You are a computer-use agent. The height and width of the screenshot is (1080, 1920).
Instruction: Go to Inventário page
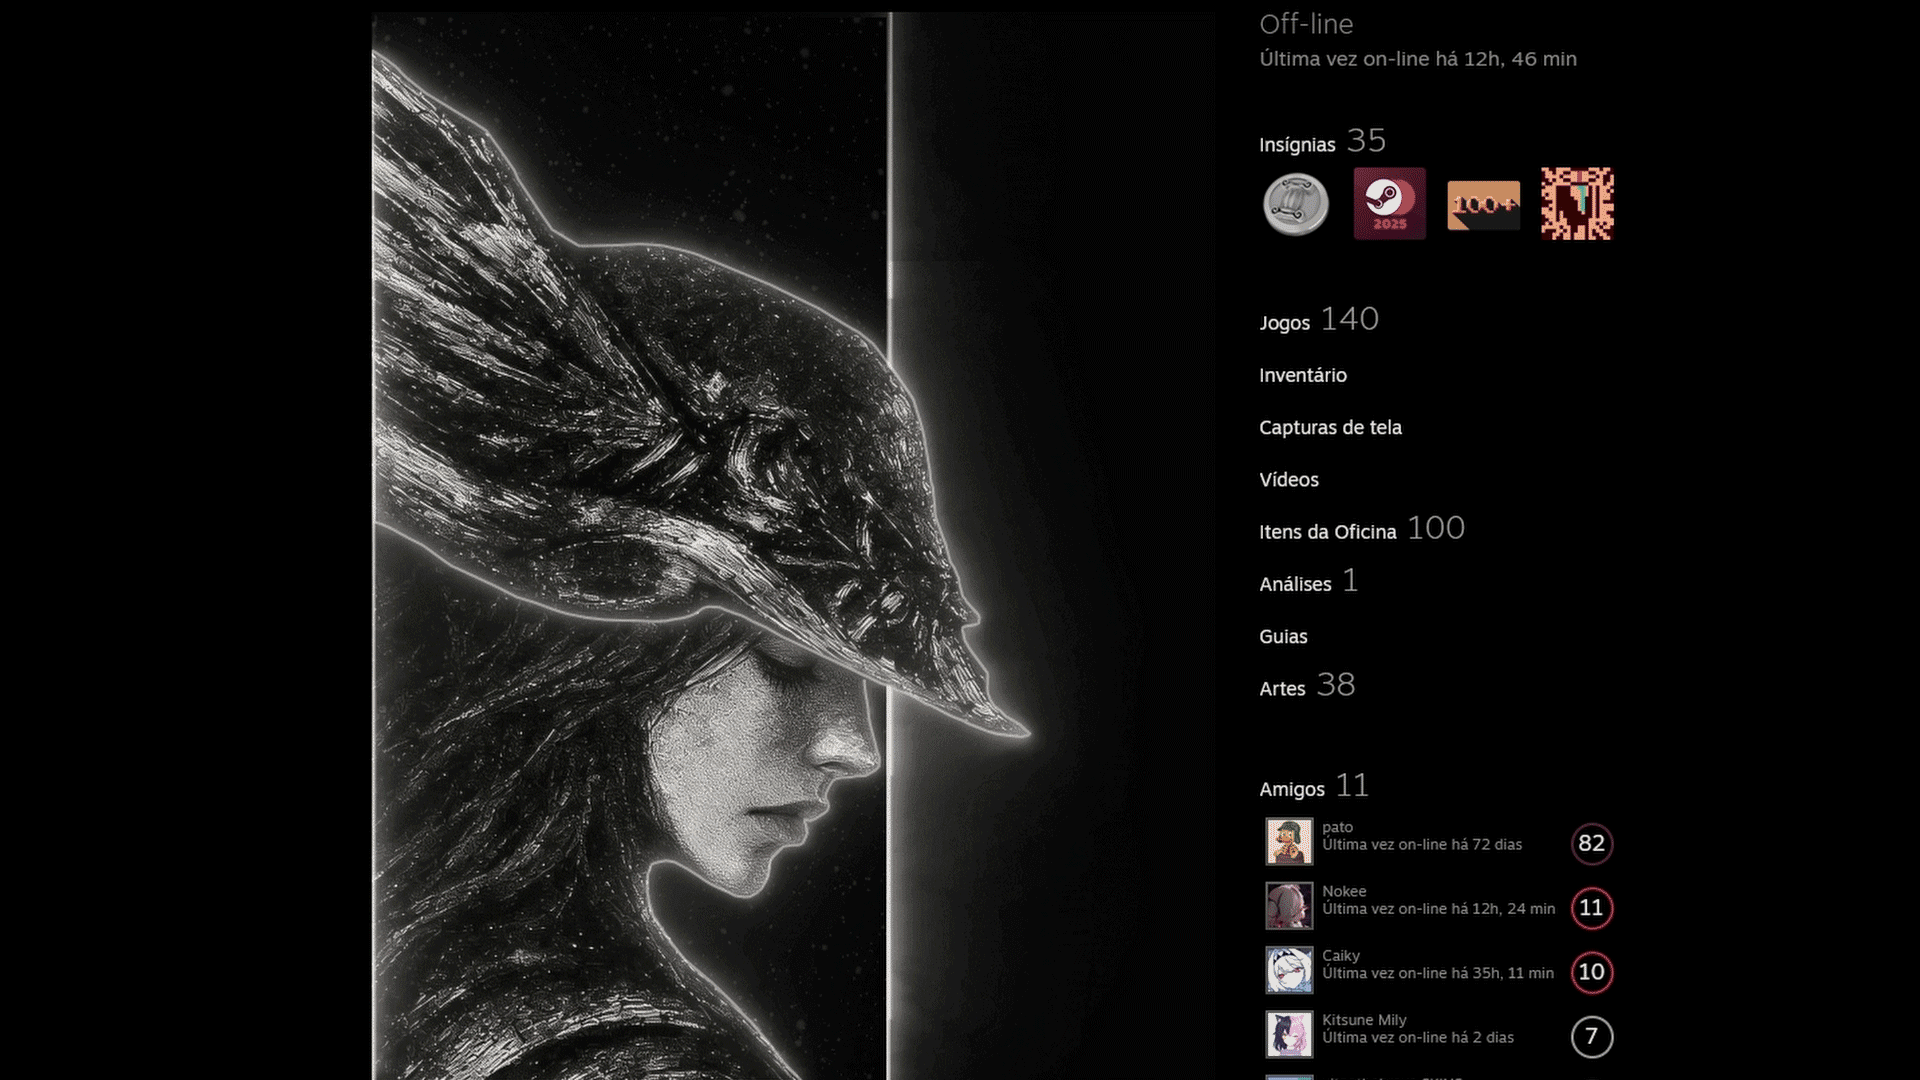(1302, 375)
